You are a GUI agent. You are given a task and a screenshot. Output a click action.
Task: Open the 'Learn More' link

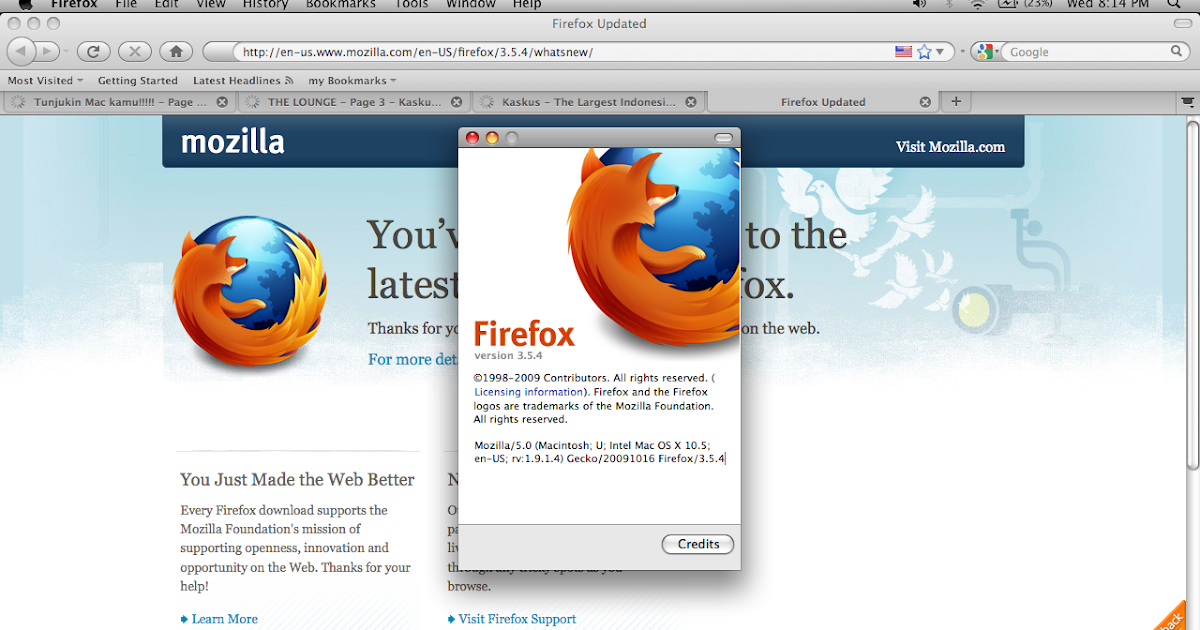coord(224,619)
